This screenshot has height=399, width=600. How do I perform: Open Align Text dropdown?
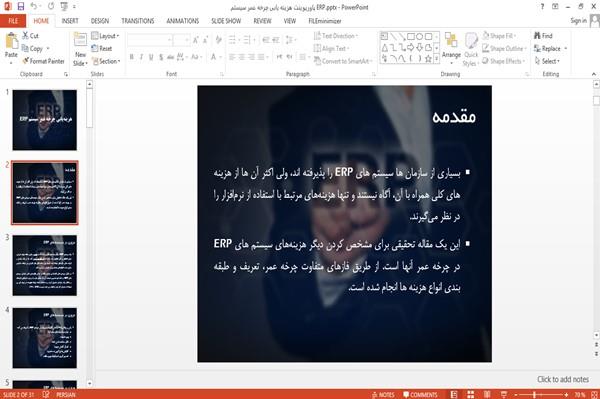tap(332, 49)
